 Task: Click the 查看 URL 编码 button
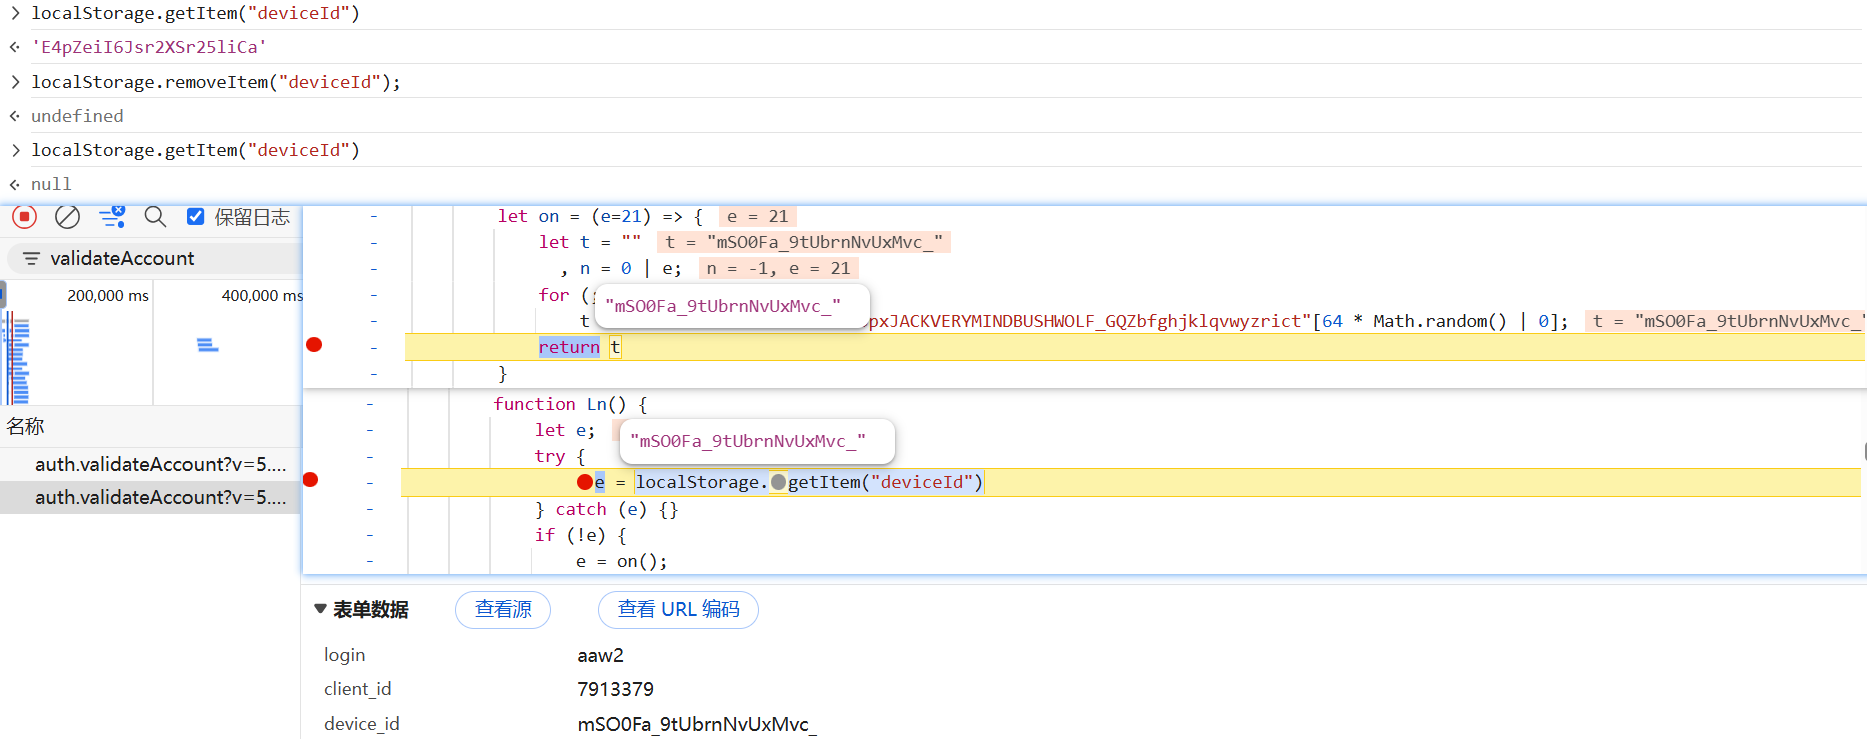coord(678,610)
